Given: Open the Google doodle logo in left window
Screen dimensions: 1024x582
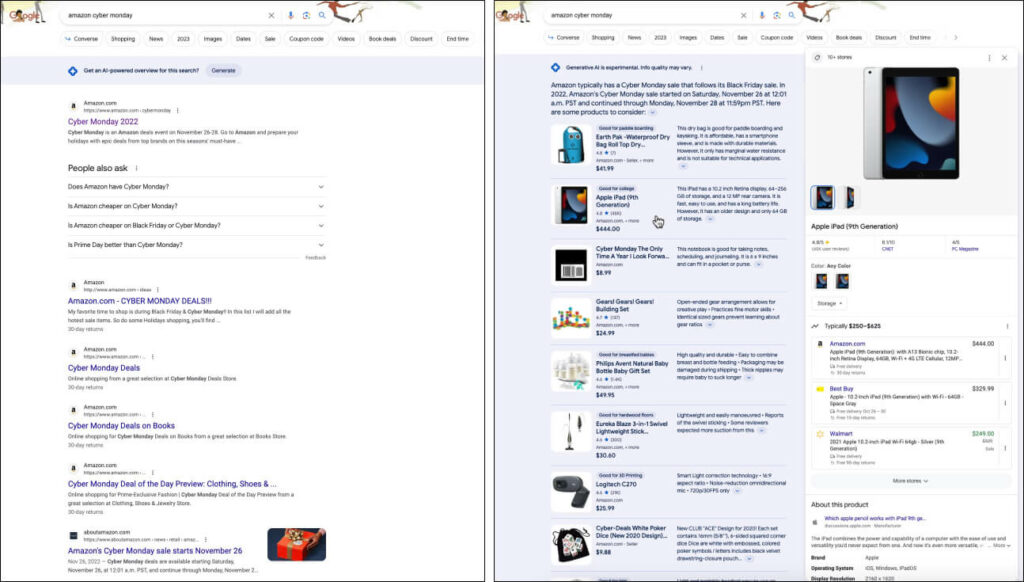Looking at the screenshot, I should [x=26, y=14].
